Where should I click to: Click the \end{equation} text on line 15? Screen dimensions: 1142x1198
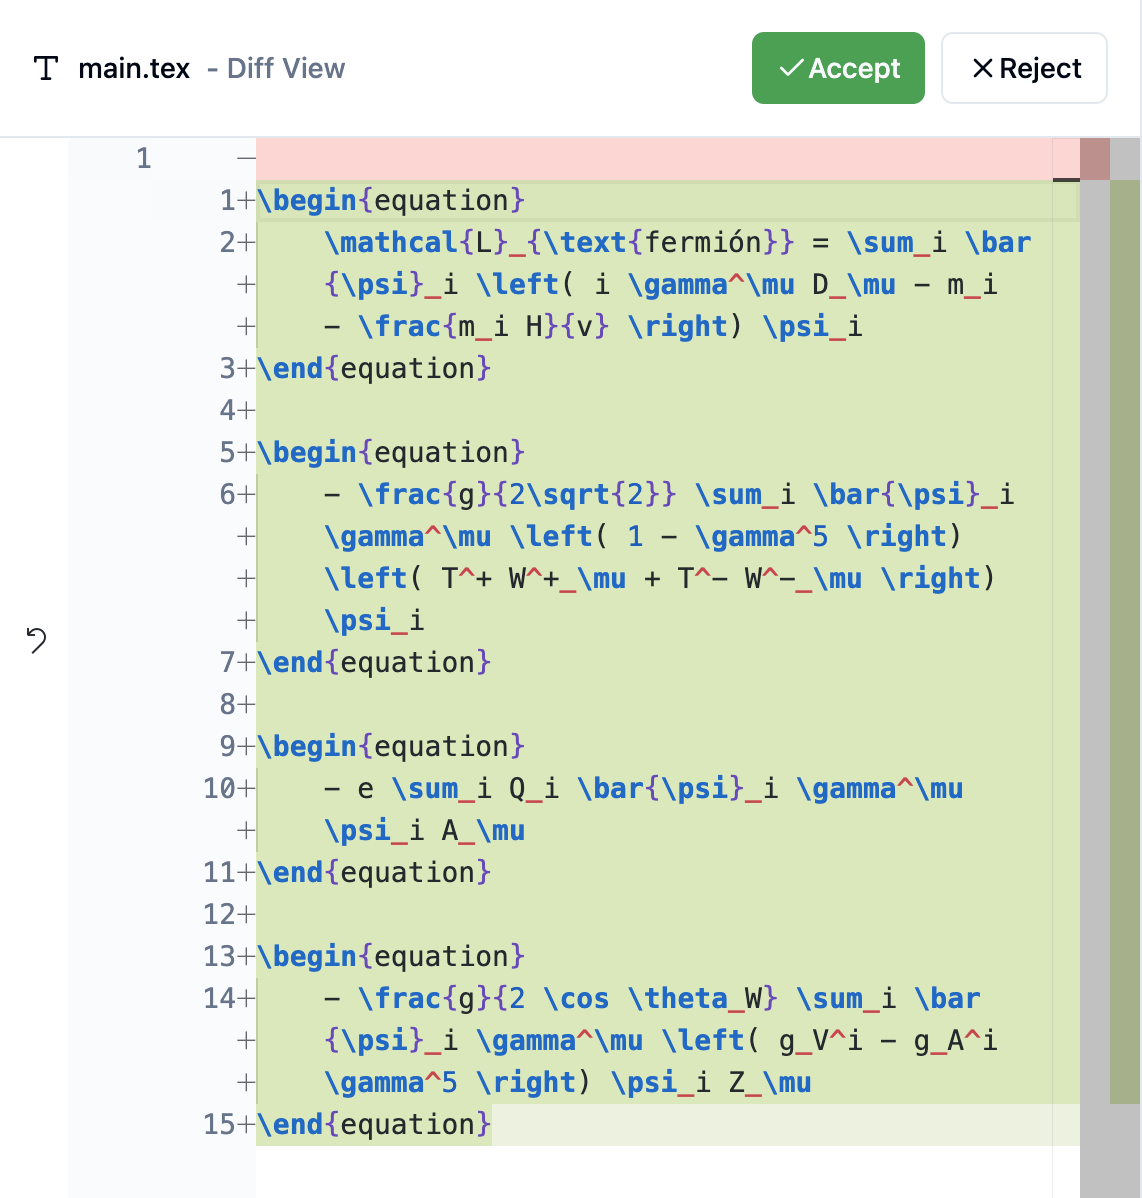[375, 1124]
